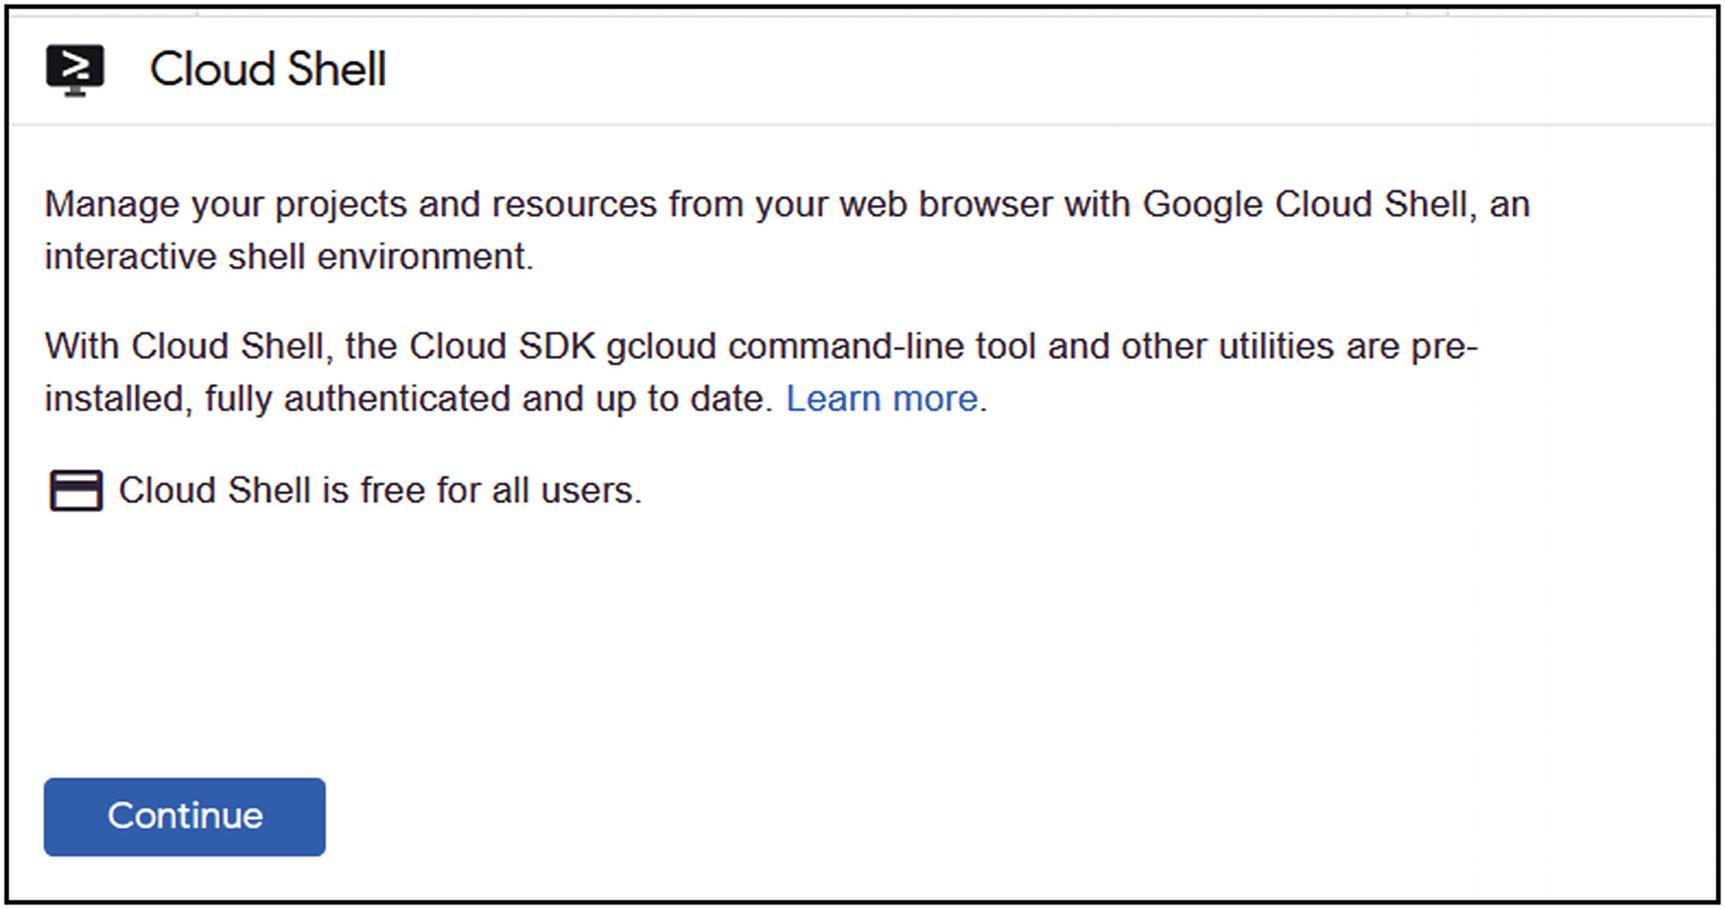
Task: Click the 'interactive shell environment' line
Action: [x=289, y=257]
